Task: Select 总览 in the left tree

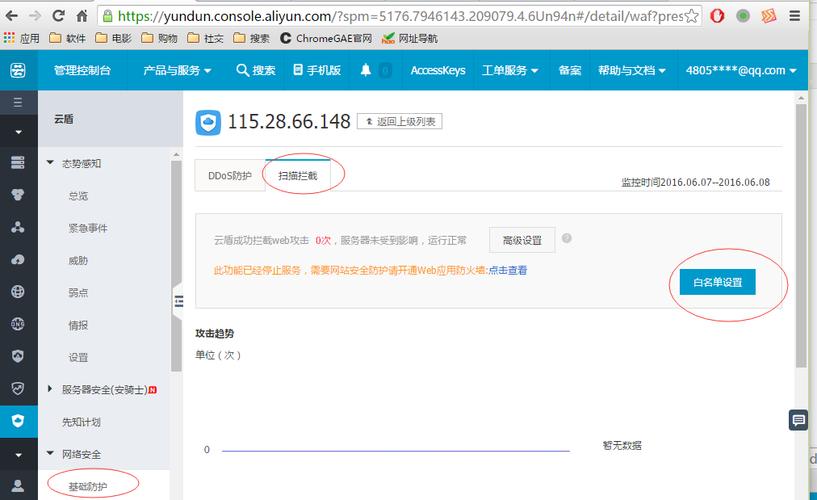Action: 78,196
